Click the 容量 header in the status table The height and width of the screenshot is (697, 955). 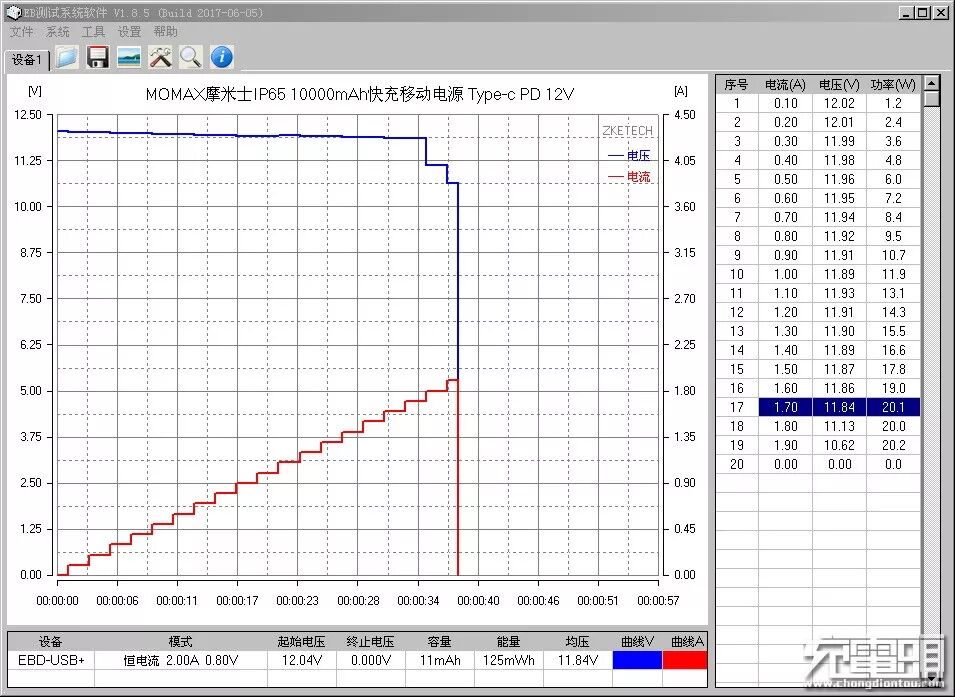pos(440,642)
